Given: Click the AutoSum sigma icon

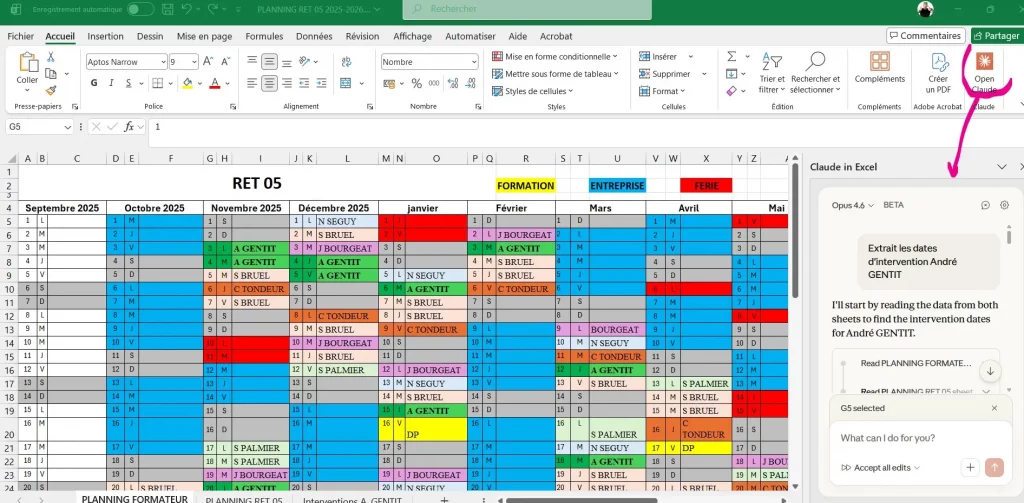Looking at the screenshot, I should (731, 57).
